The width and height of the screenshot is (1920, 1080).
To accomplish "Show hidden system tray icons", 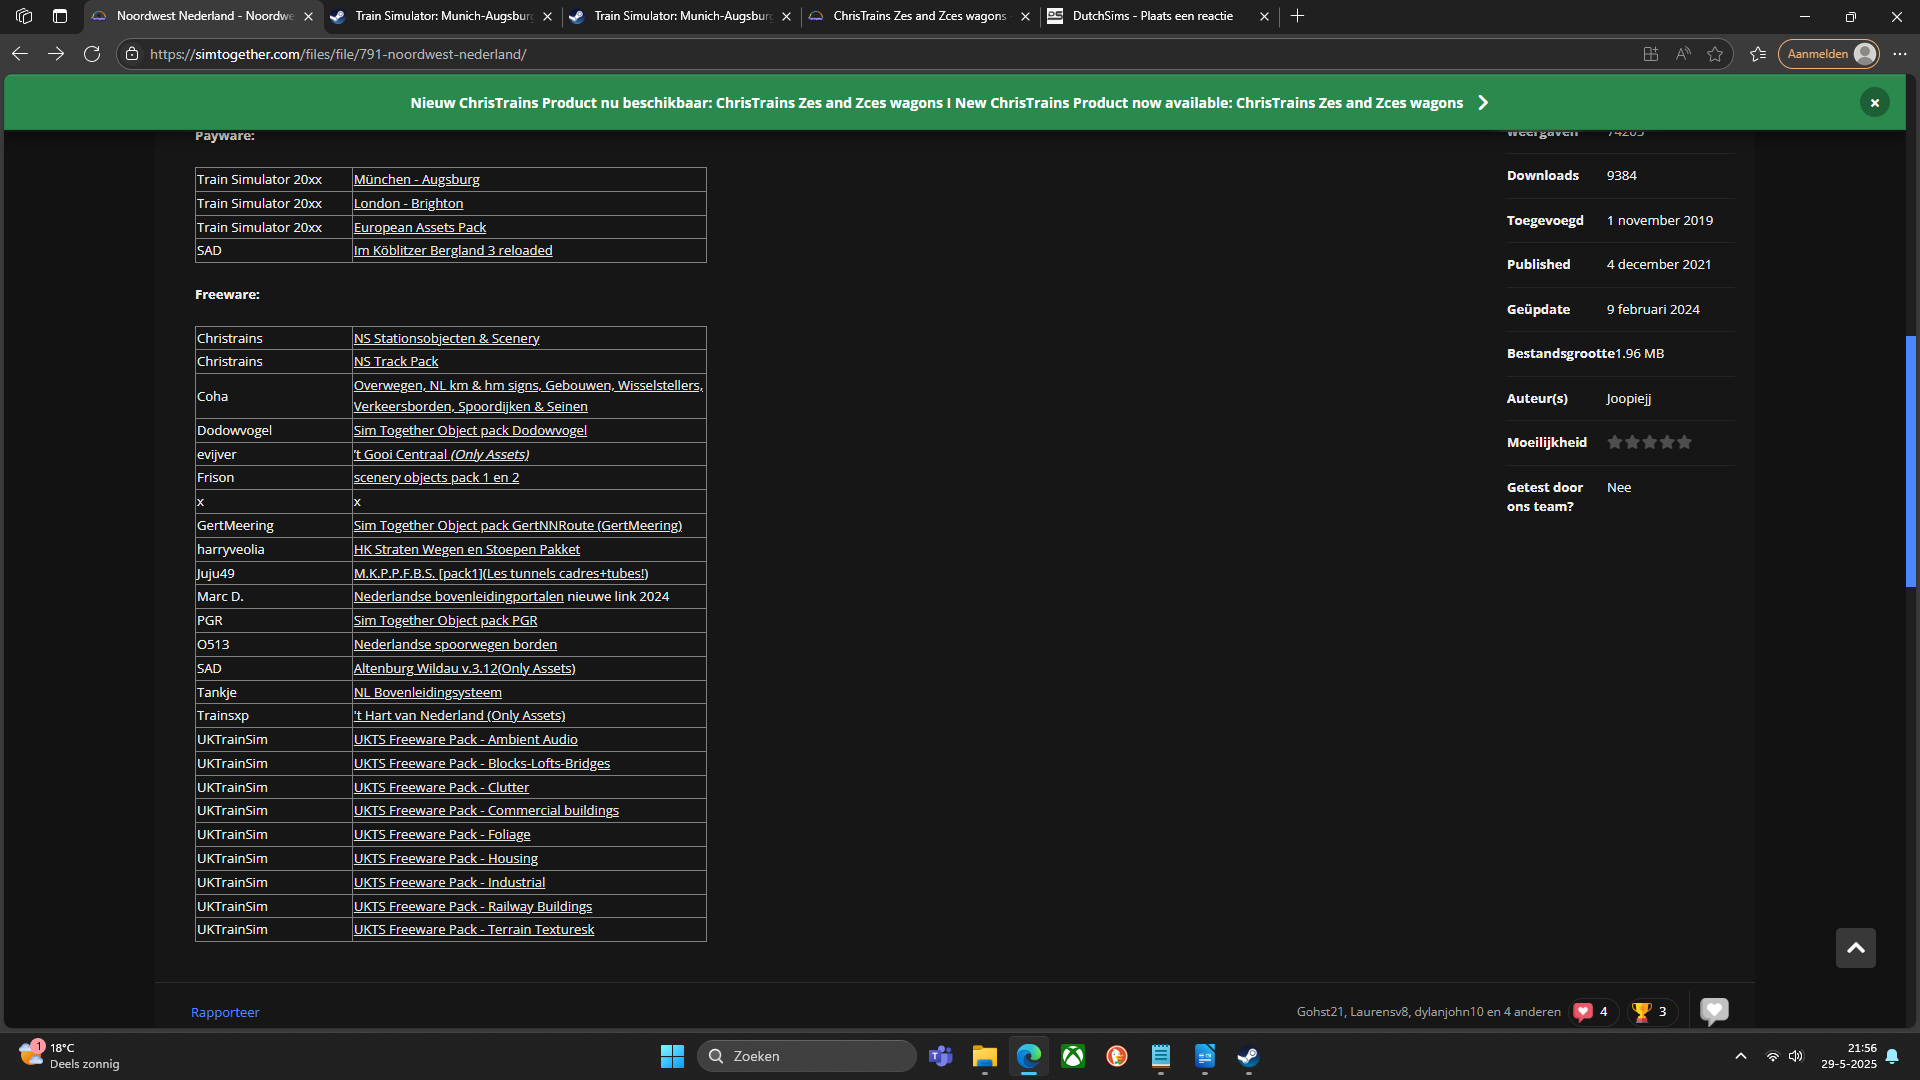I will pyautogui.click(x=1741, y=1056).
